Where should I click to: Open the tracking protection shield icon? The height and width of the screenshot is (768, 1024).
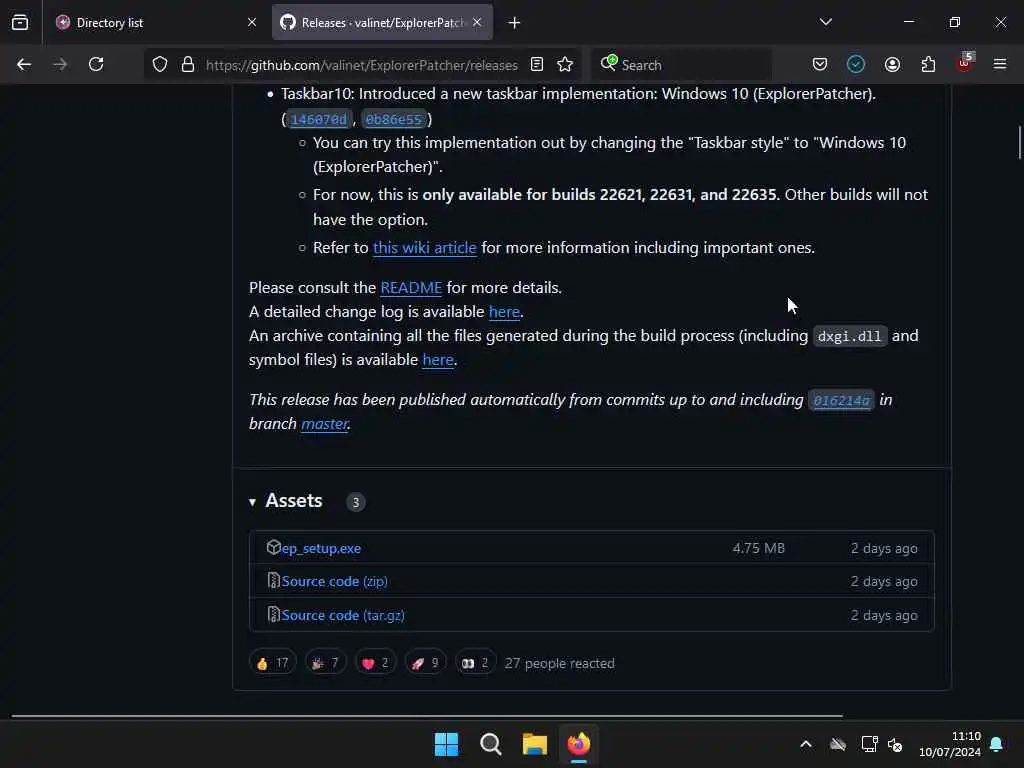pyautogui.click(x=160, y=65)
